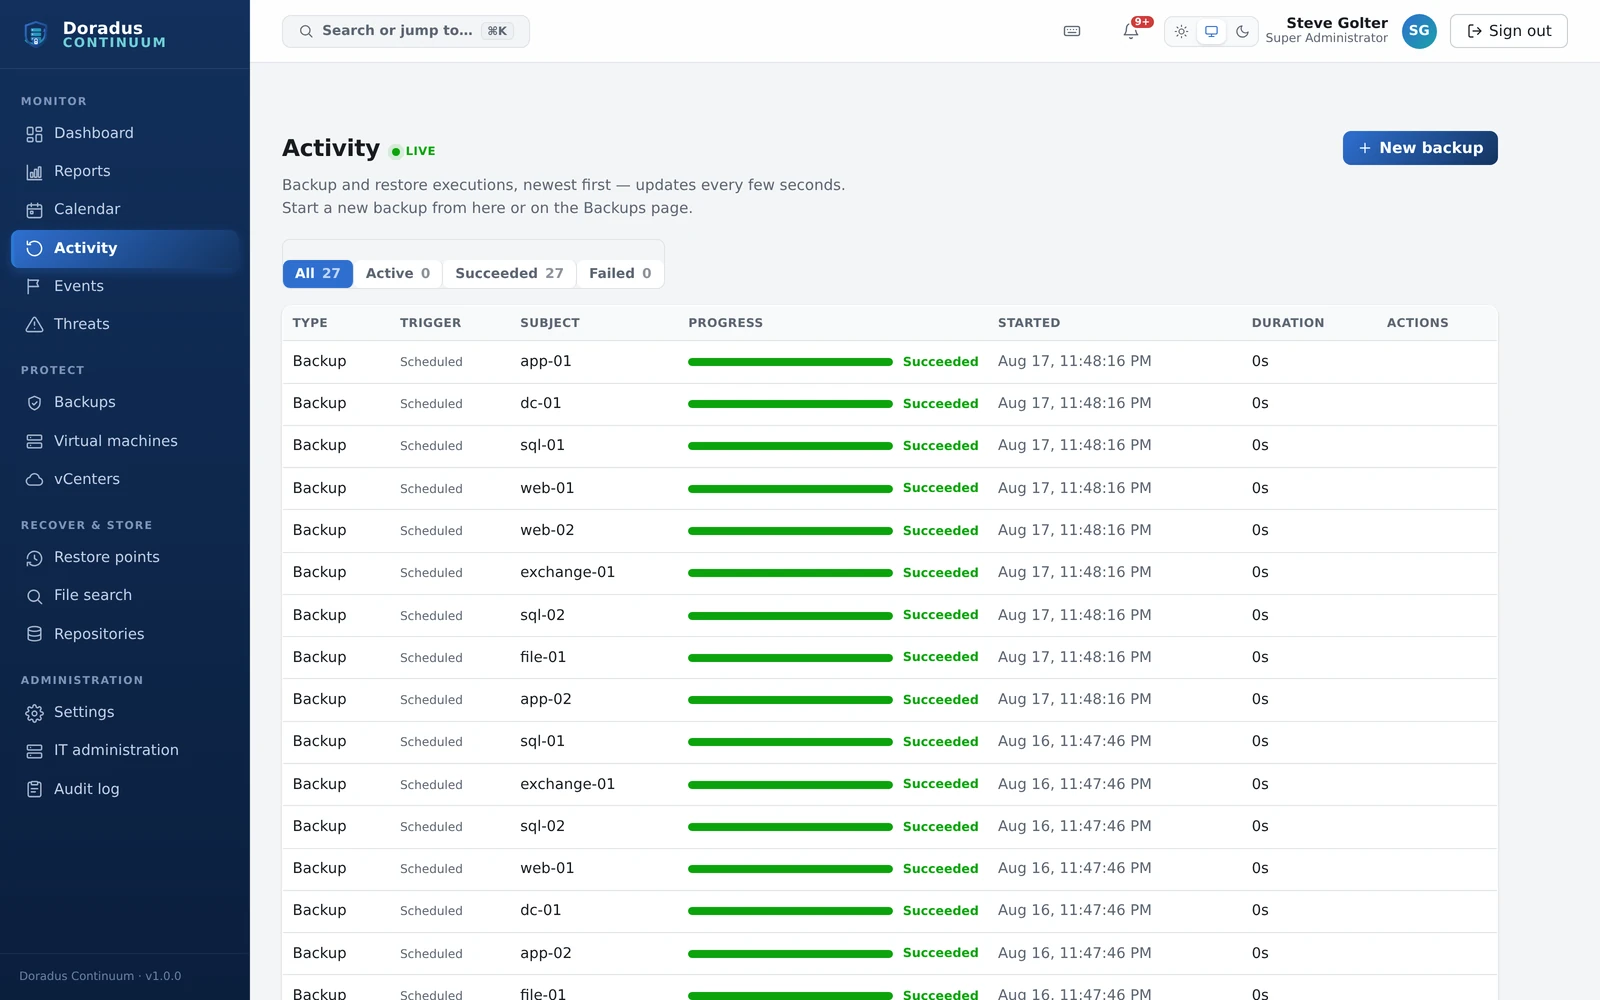Select the Active filter tab

(397, 273)
